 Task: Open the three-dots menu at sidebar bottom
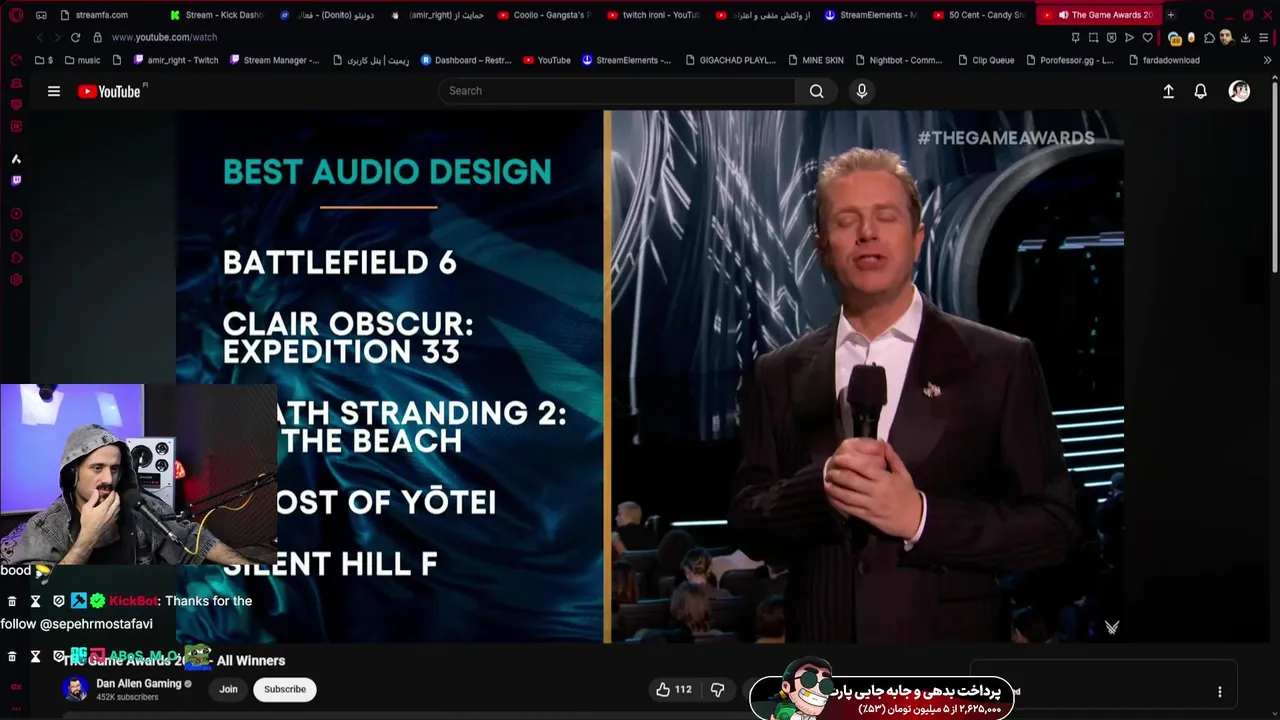(16, 710)
